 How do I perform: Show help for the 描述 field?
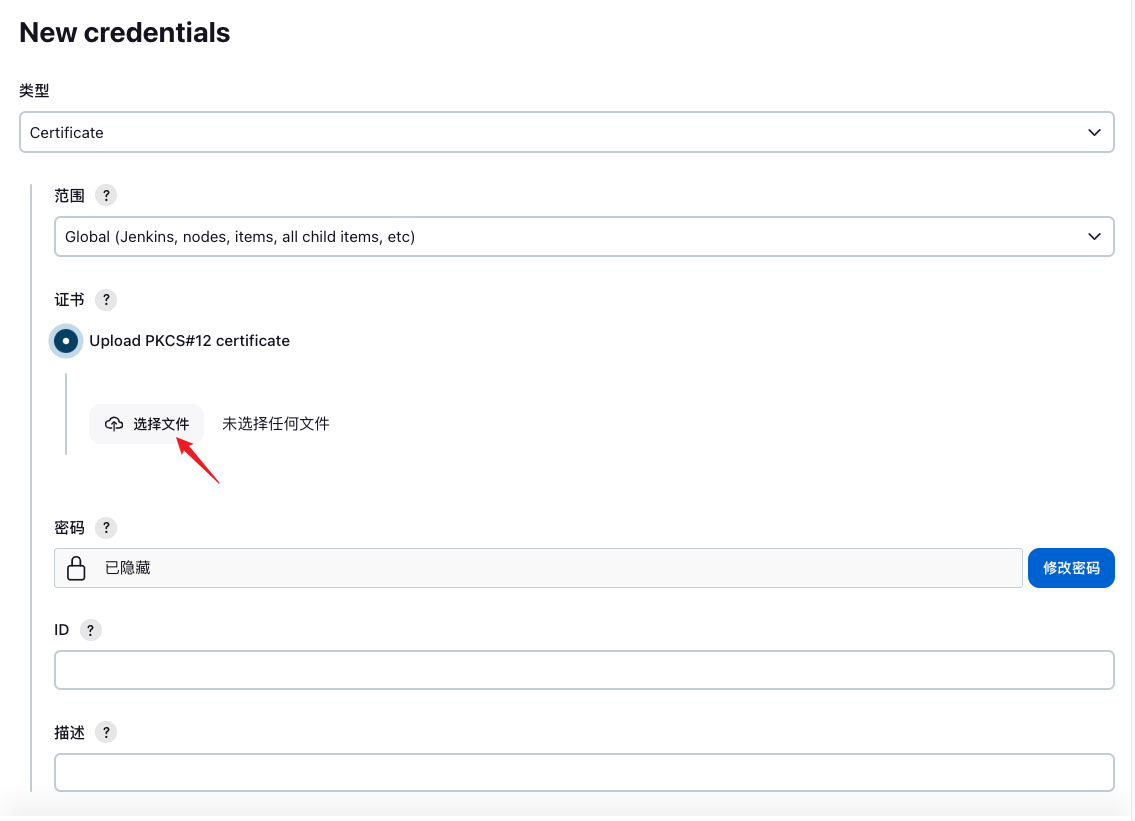(x=106, y=732)
